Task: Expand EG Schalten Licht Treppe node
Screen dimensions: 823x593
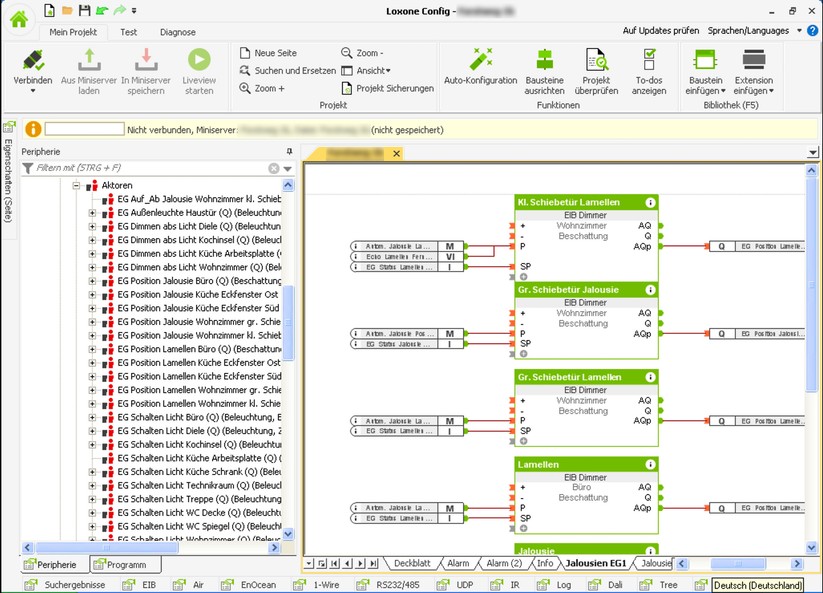Action: click(x=92, y=499)
